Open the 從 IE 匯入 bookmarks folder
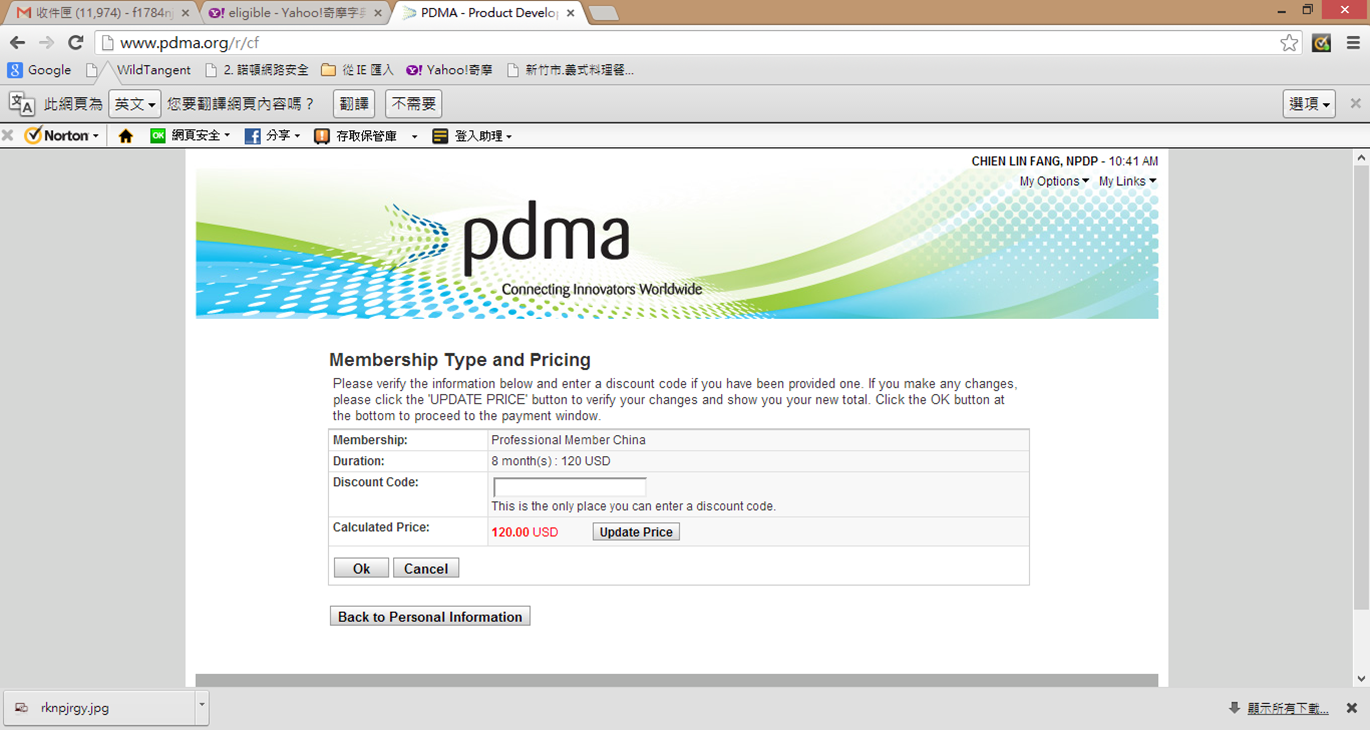Image resolution: width=1370 pixels, height=730 pixels. [x=358, y=70]
